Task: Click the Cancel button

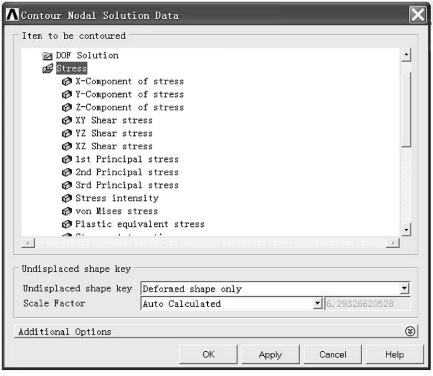Action: click(333, 354)
